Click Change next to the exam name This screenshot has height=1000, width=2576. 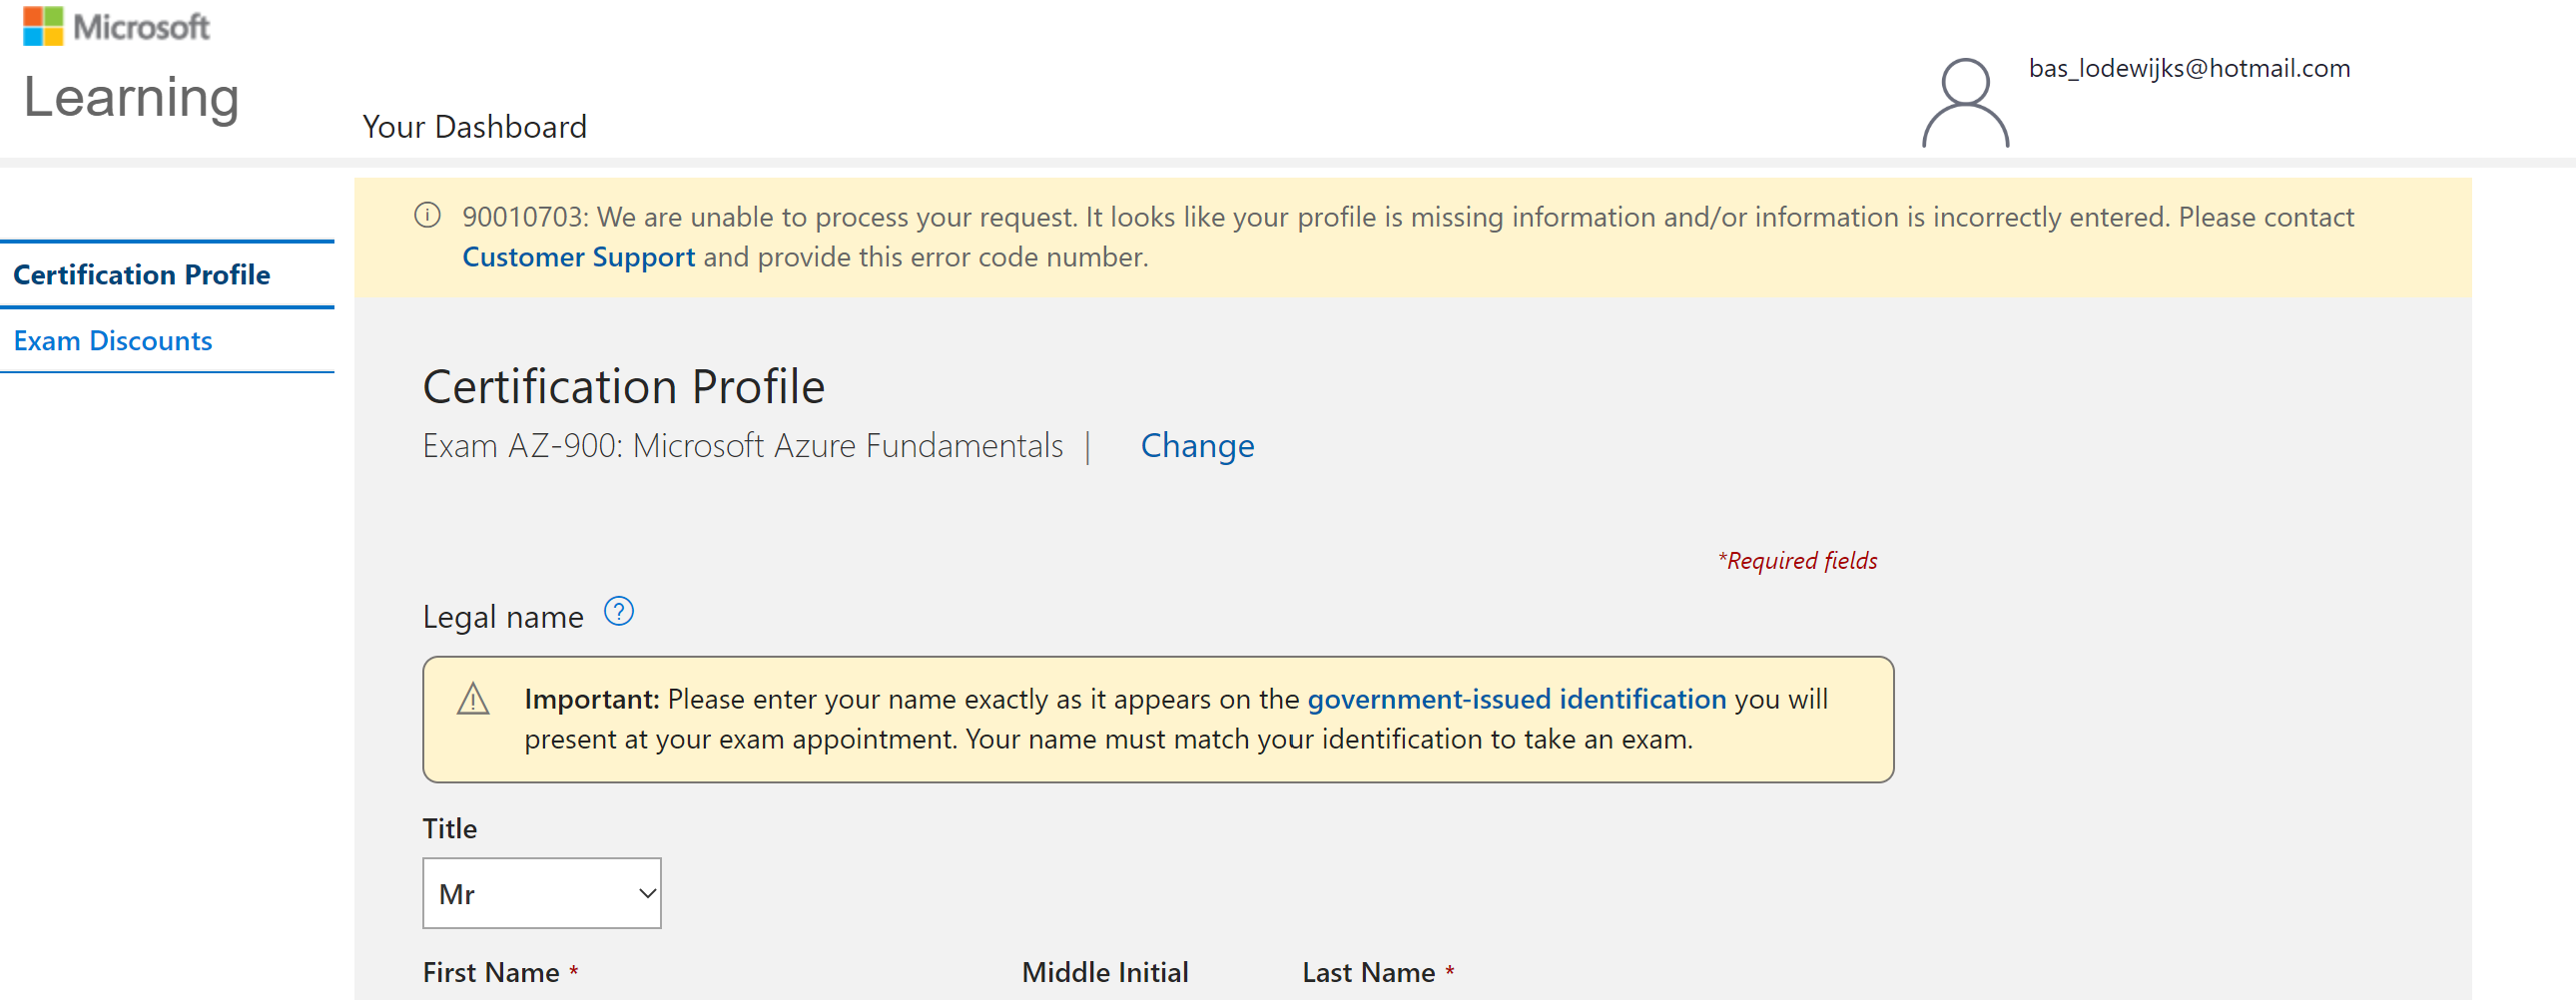tap(1197, 445)
